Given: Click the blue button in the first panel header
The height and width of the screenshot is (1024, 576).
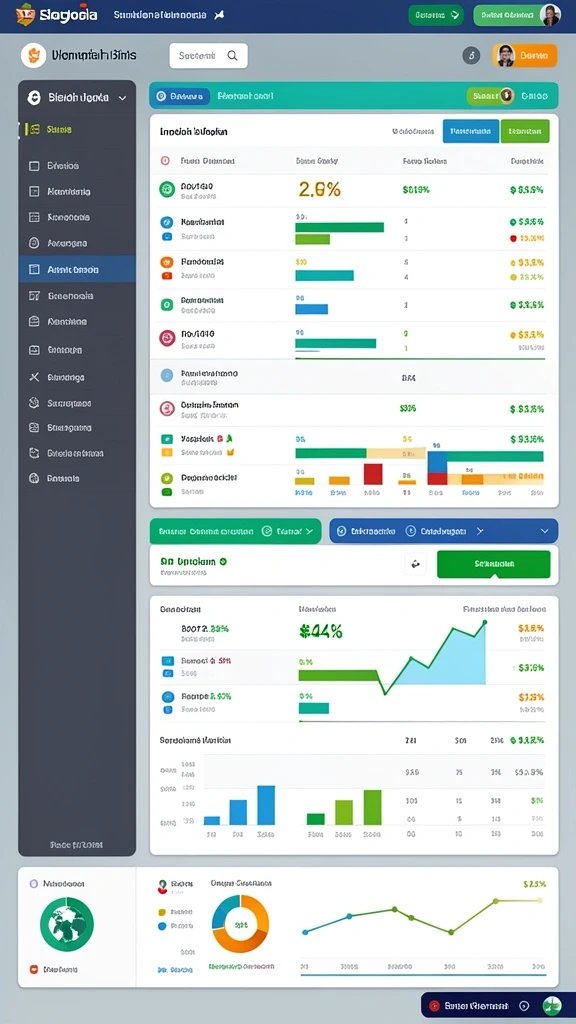Looking at the screenshot, I should [471, 131].
